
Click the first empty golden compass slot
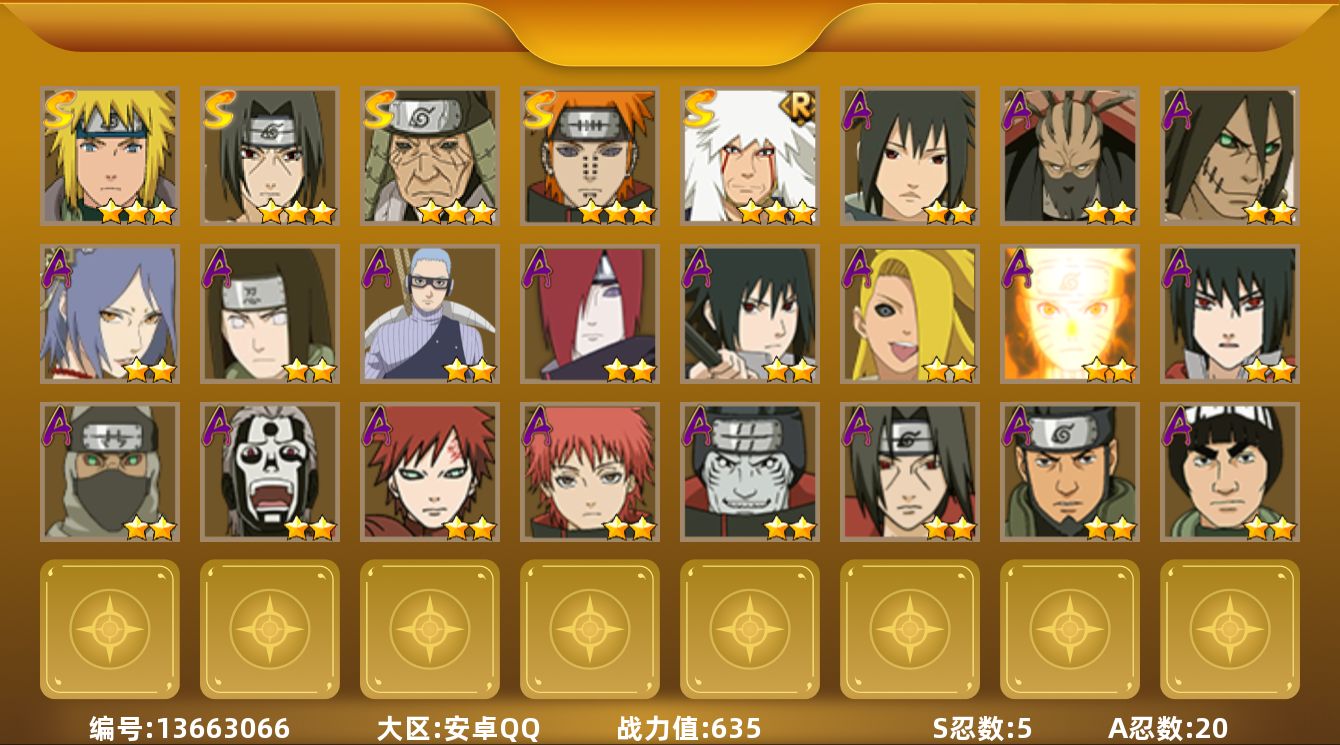point(110,629)
